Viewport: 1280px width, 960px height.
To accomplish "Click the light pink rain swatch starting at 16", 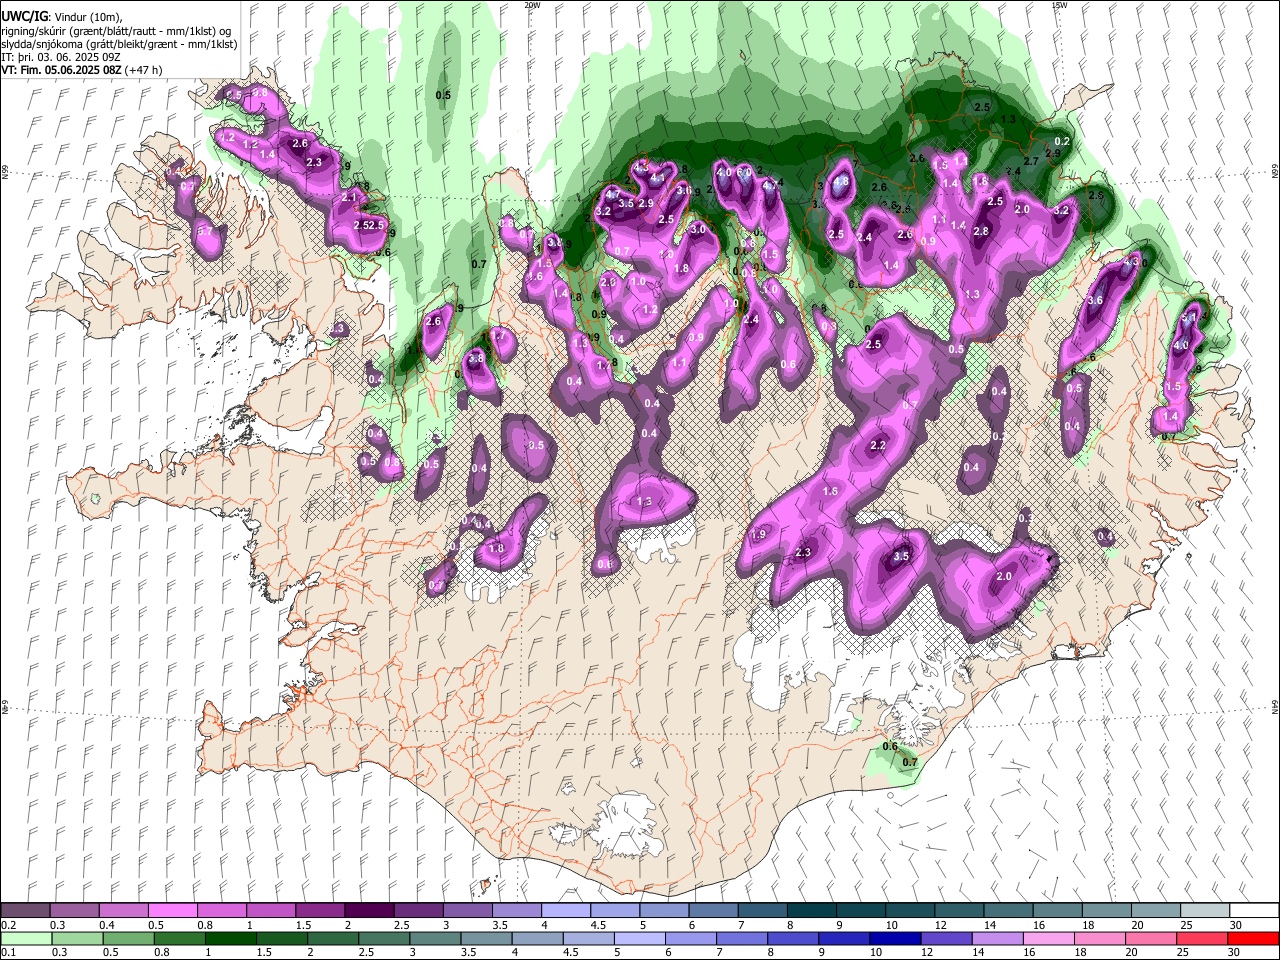I will coord(1047,938).
